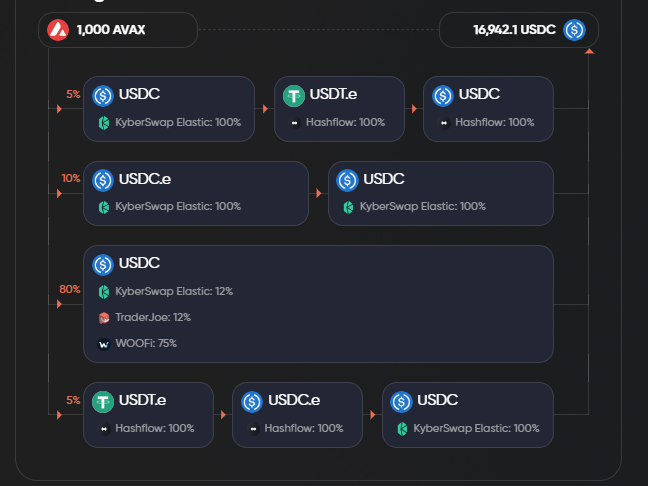
Task: Click the WOOFi: 75% label
Action: [x=146, y=343]
